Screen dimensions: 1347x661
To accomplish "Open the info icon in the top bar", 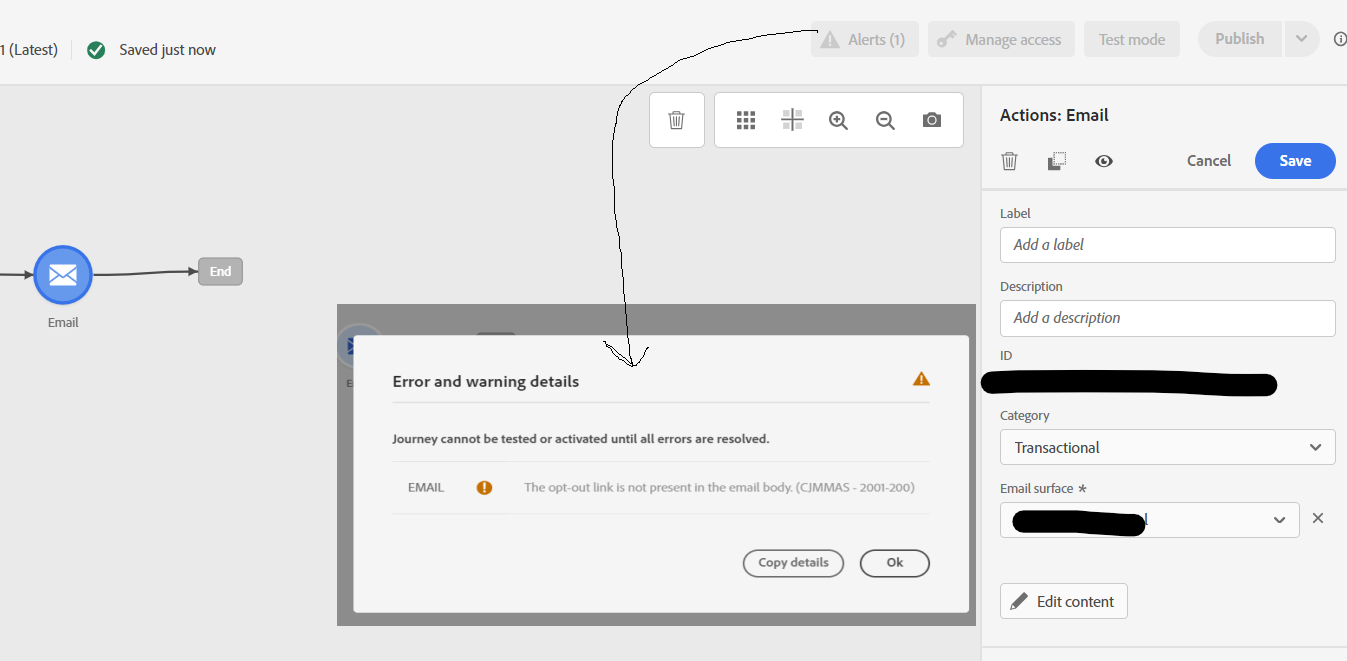I will coord(1340,39).
